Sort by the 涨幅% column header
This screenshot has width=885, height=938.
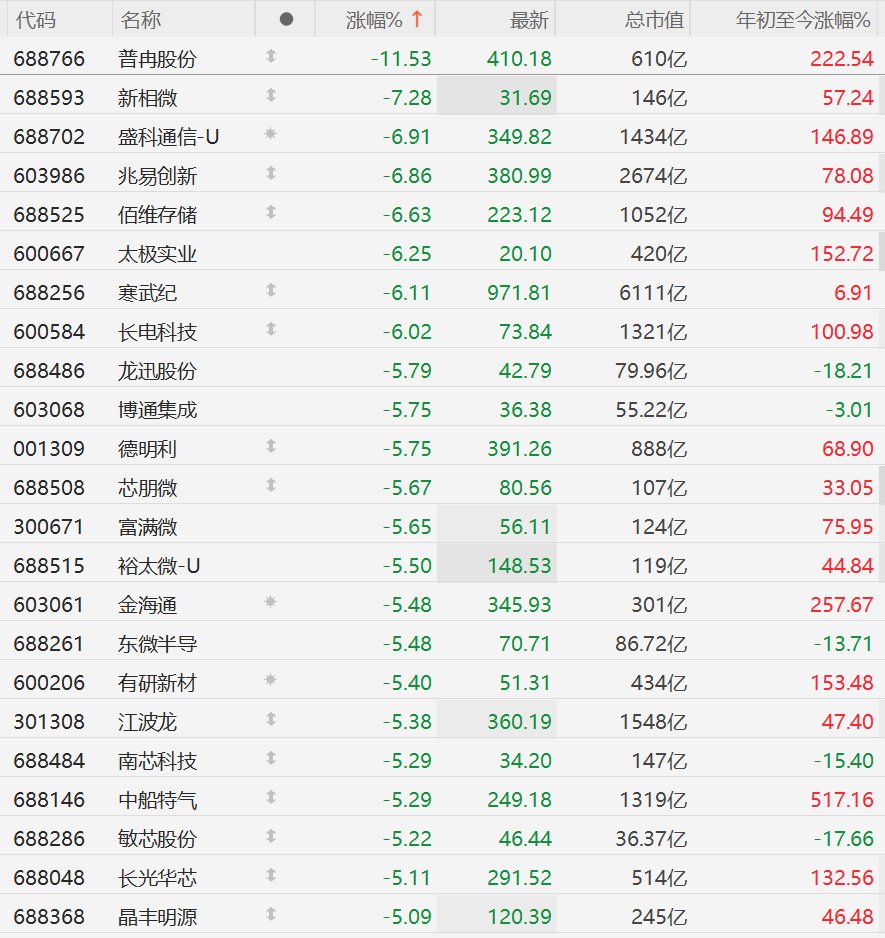(x=374, y=20)
